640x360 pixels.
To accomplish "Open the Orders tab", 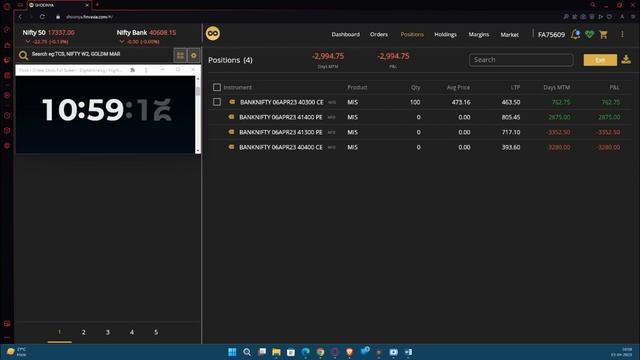I will tap(379, 34).
